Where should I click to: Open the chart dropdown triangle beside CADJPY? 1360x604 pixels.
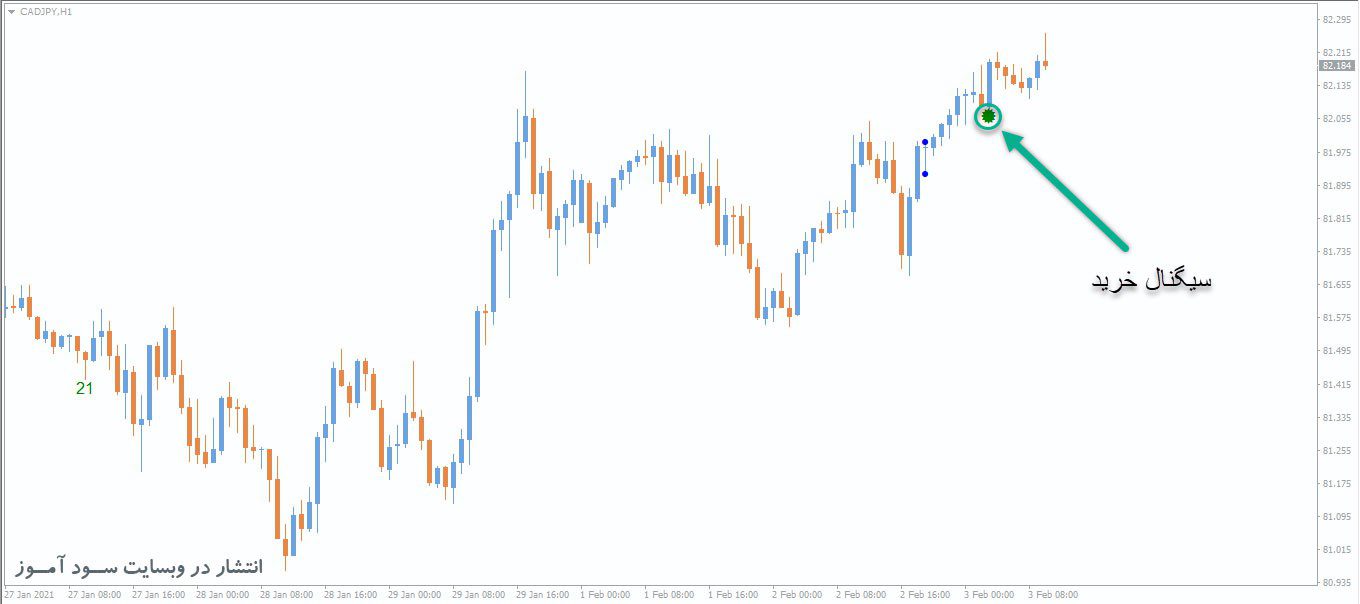tap(11, 12)
